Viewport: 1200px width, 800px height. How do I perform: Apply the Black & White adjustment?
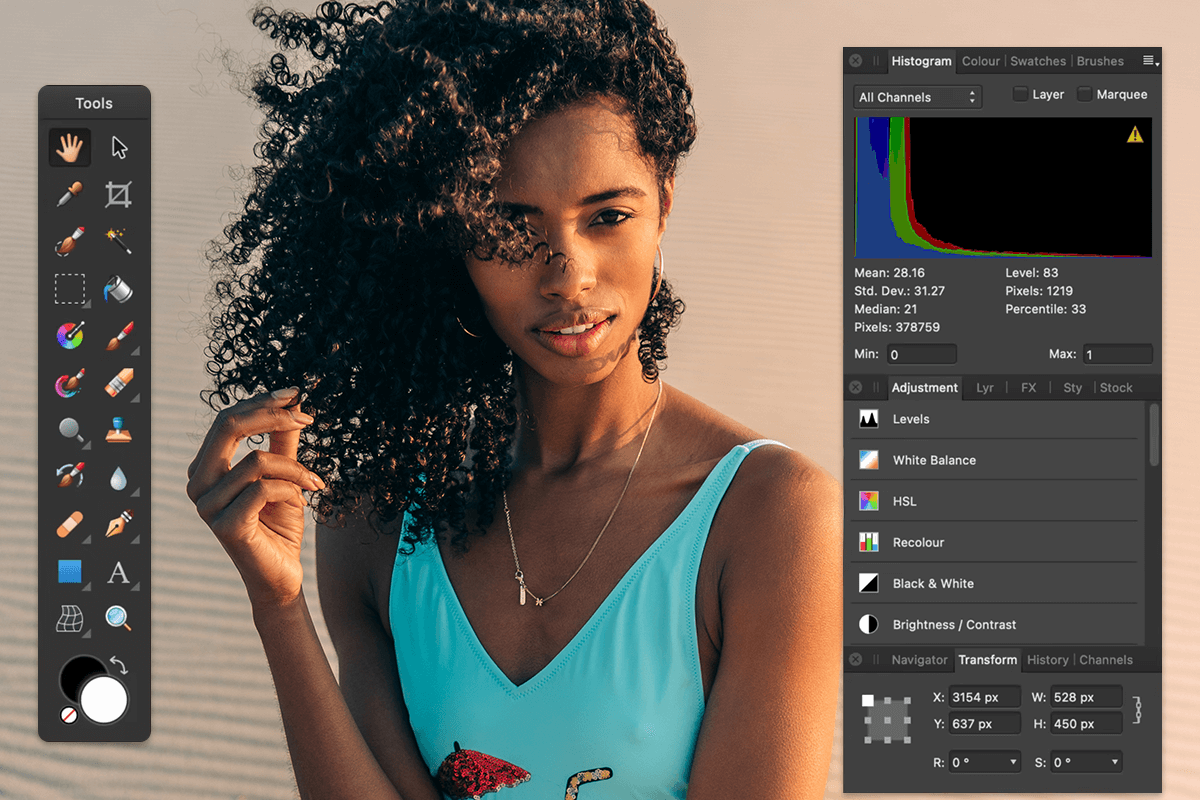[x=931, y=584]
